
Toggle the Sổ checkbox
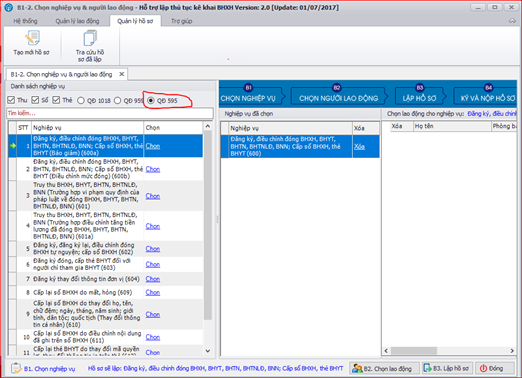35,100
